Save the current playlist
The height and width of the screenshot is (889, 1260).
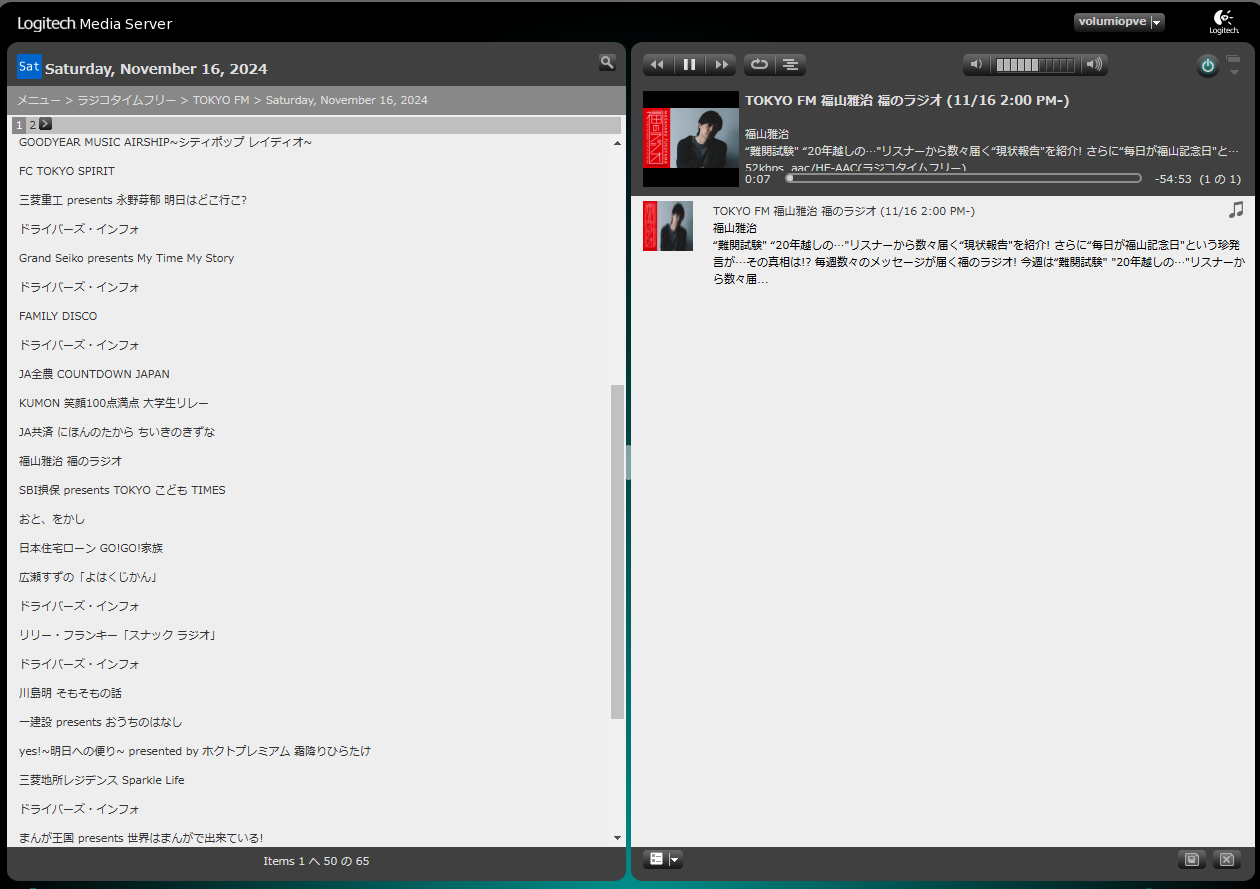coord(1191,859)
